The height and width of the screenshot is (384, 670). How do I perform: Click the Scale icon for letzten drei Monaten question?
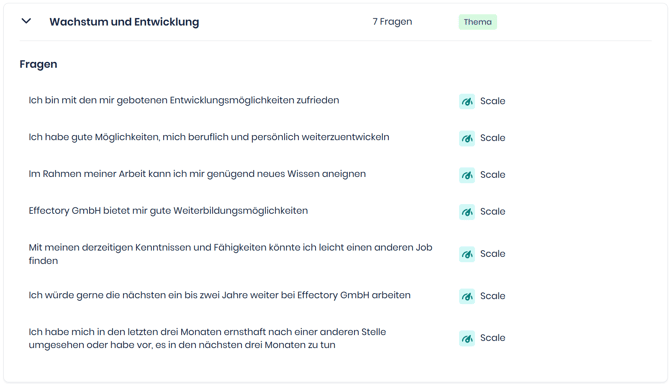[x=467, y=338]
